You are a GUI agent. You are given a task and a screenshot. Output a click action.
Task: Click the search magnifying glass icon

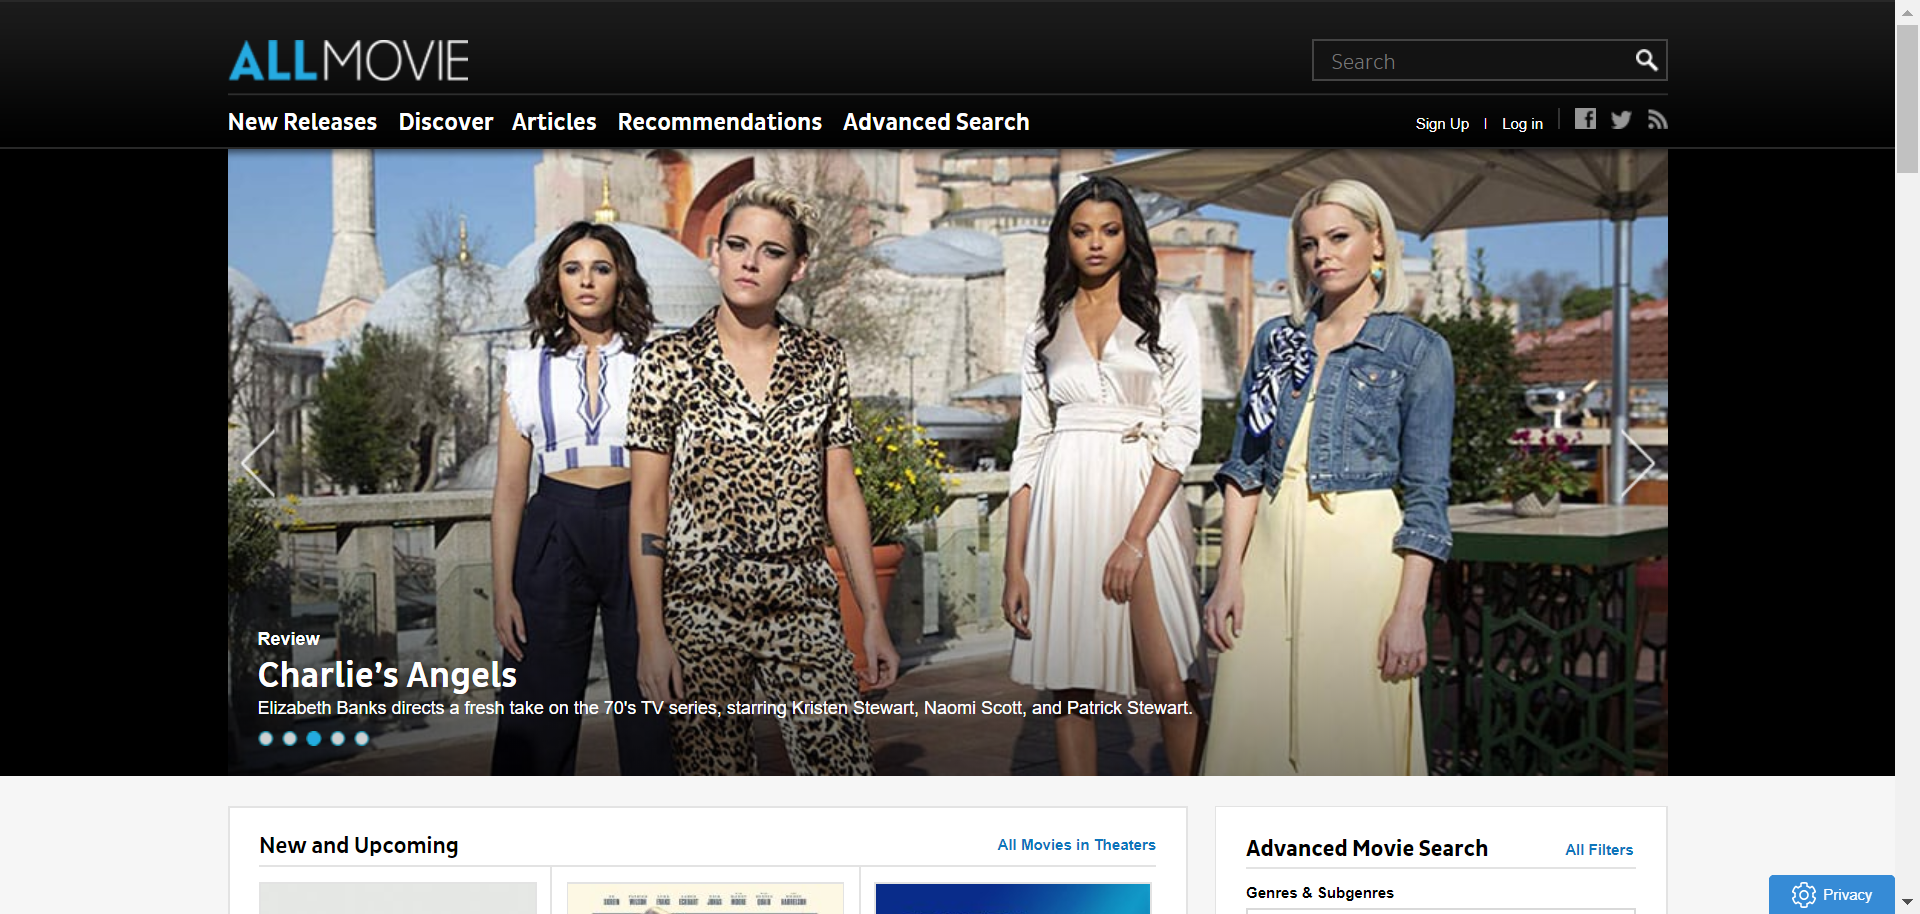point(1645,61)
